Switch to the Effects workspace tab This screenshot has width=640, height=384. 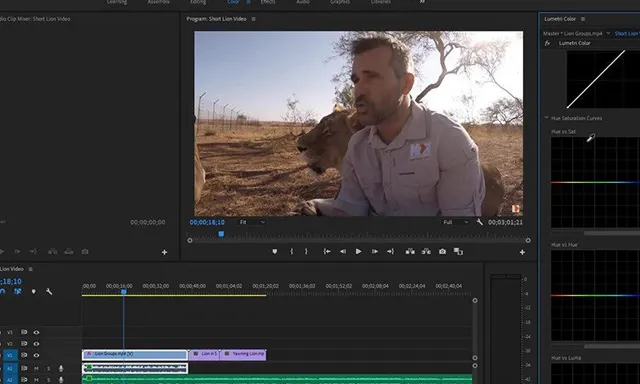[x=268, y=2]
